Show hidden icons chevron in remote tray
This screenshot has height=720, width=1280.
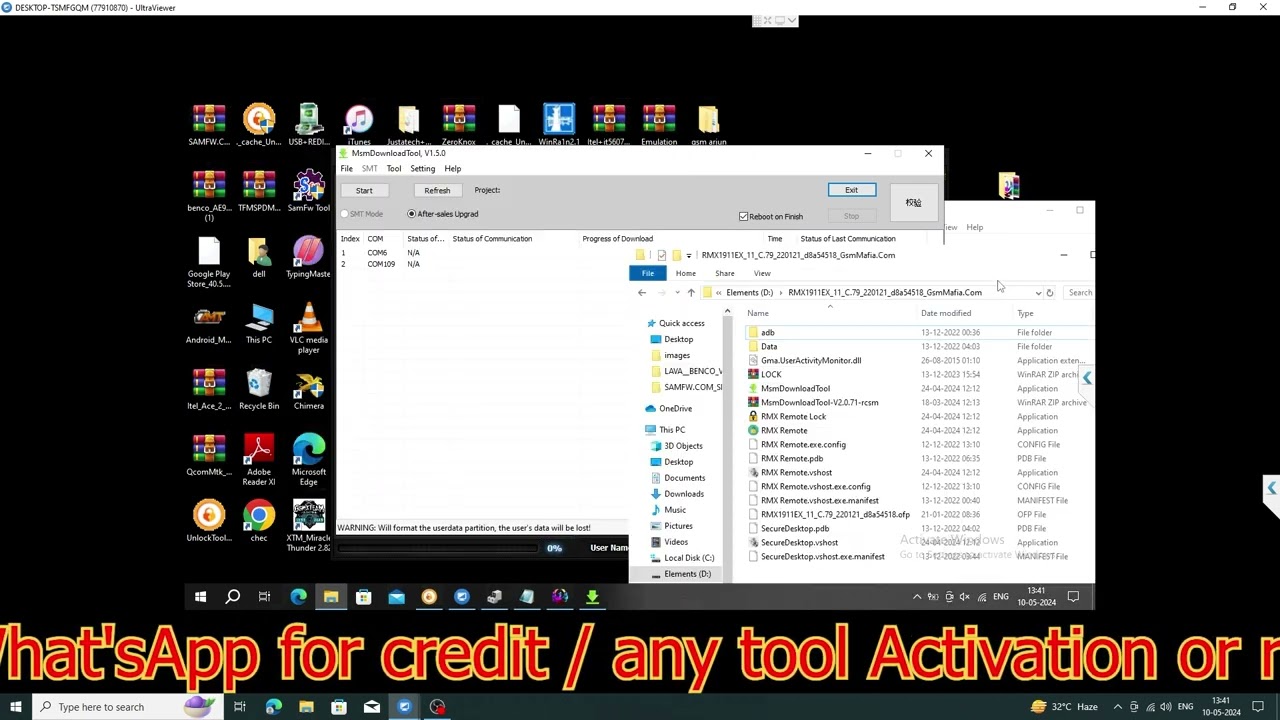click(x=917, y=597)
